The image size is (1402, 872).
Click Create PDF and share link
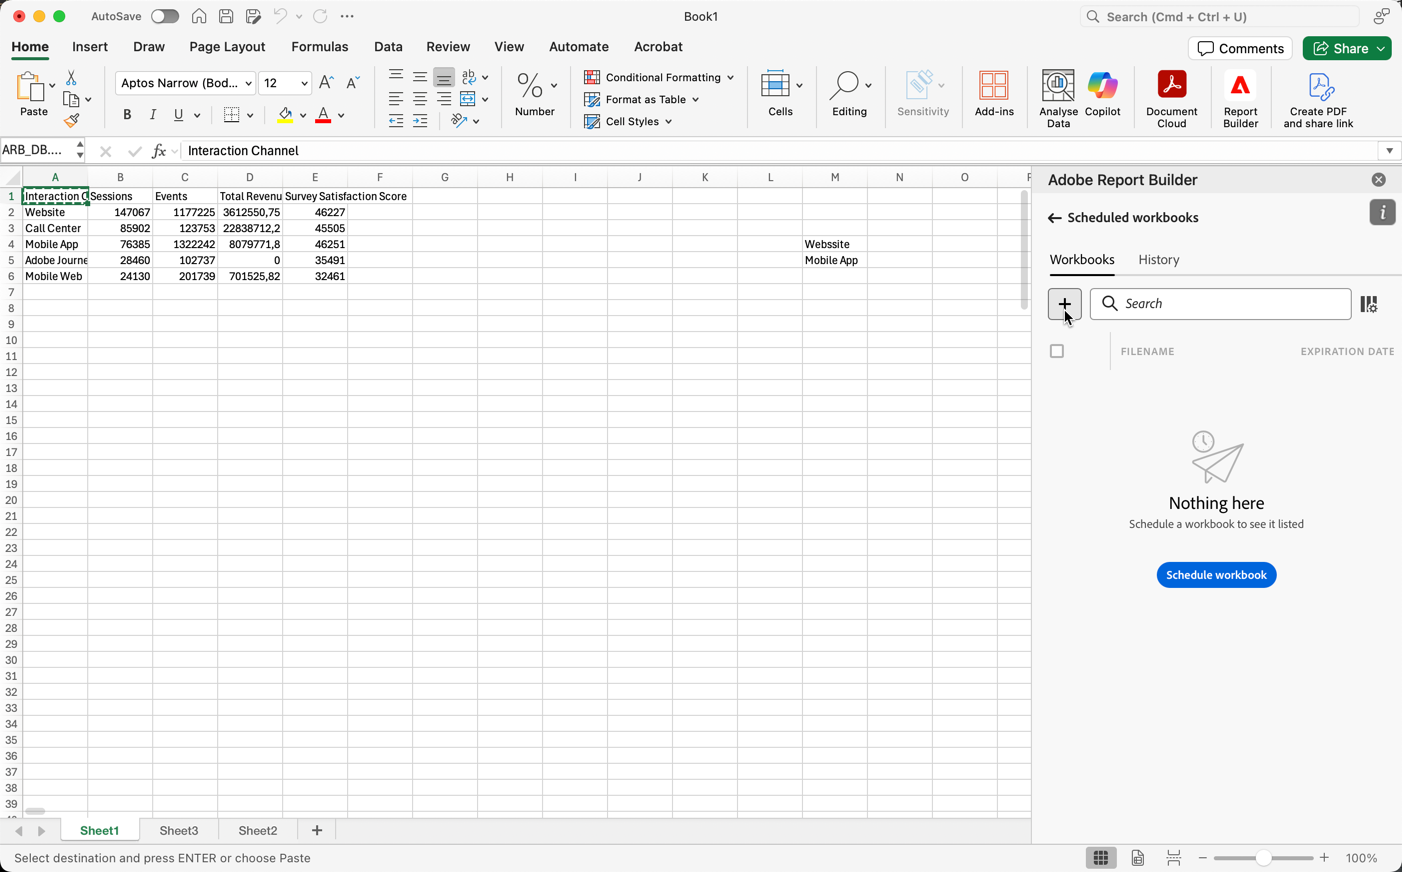tap(1318, 99)
